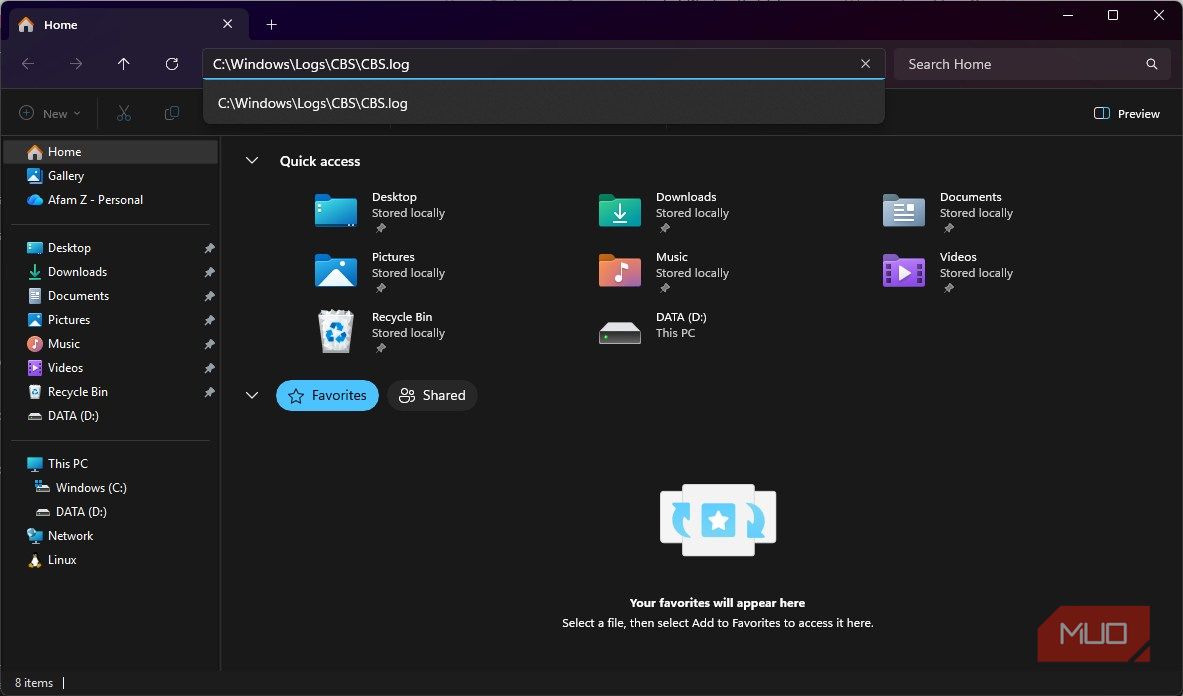Clear the address bar text
This screenshot has width=1183, height=696.
[x=865, y=64]
